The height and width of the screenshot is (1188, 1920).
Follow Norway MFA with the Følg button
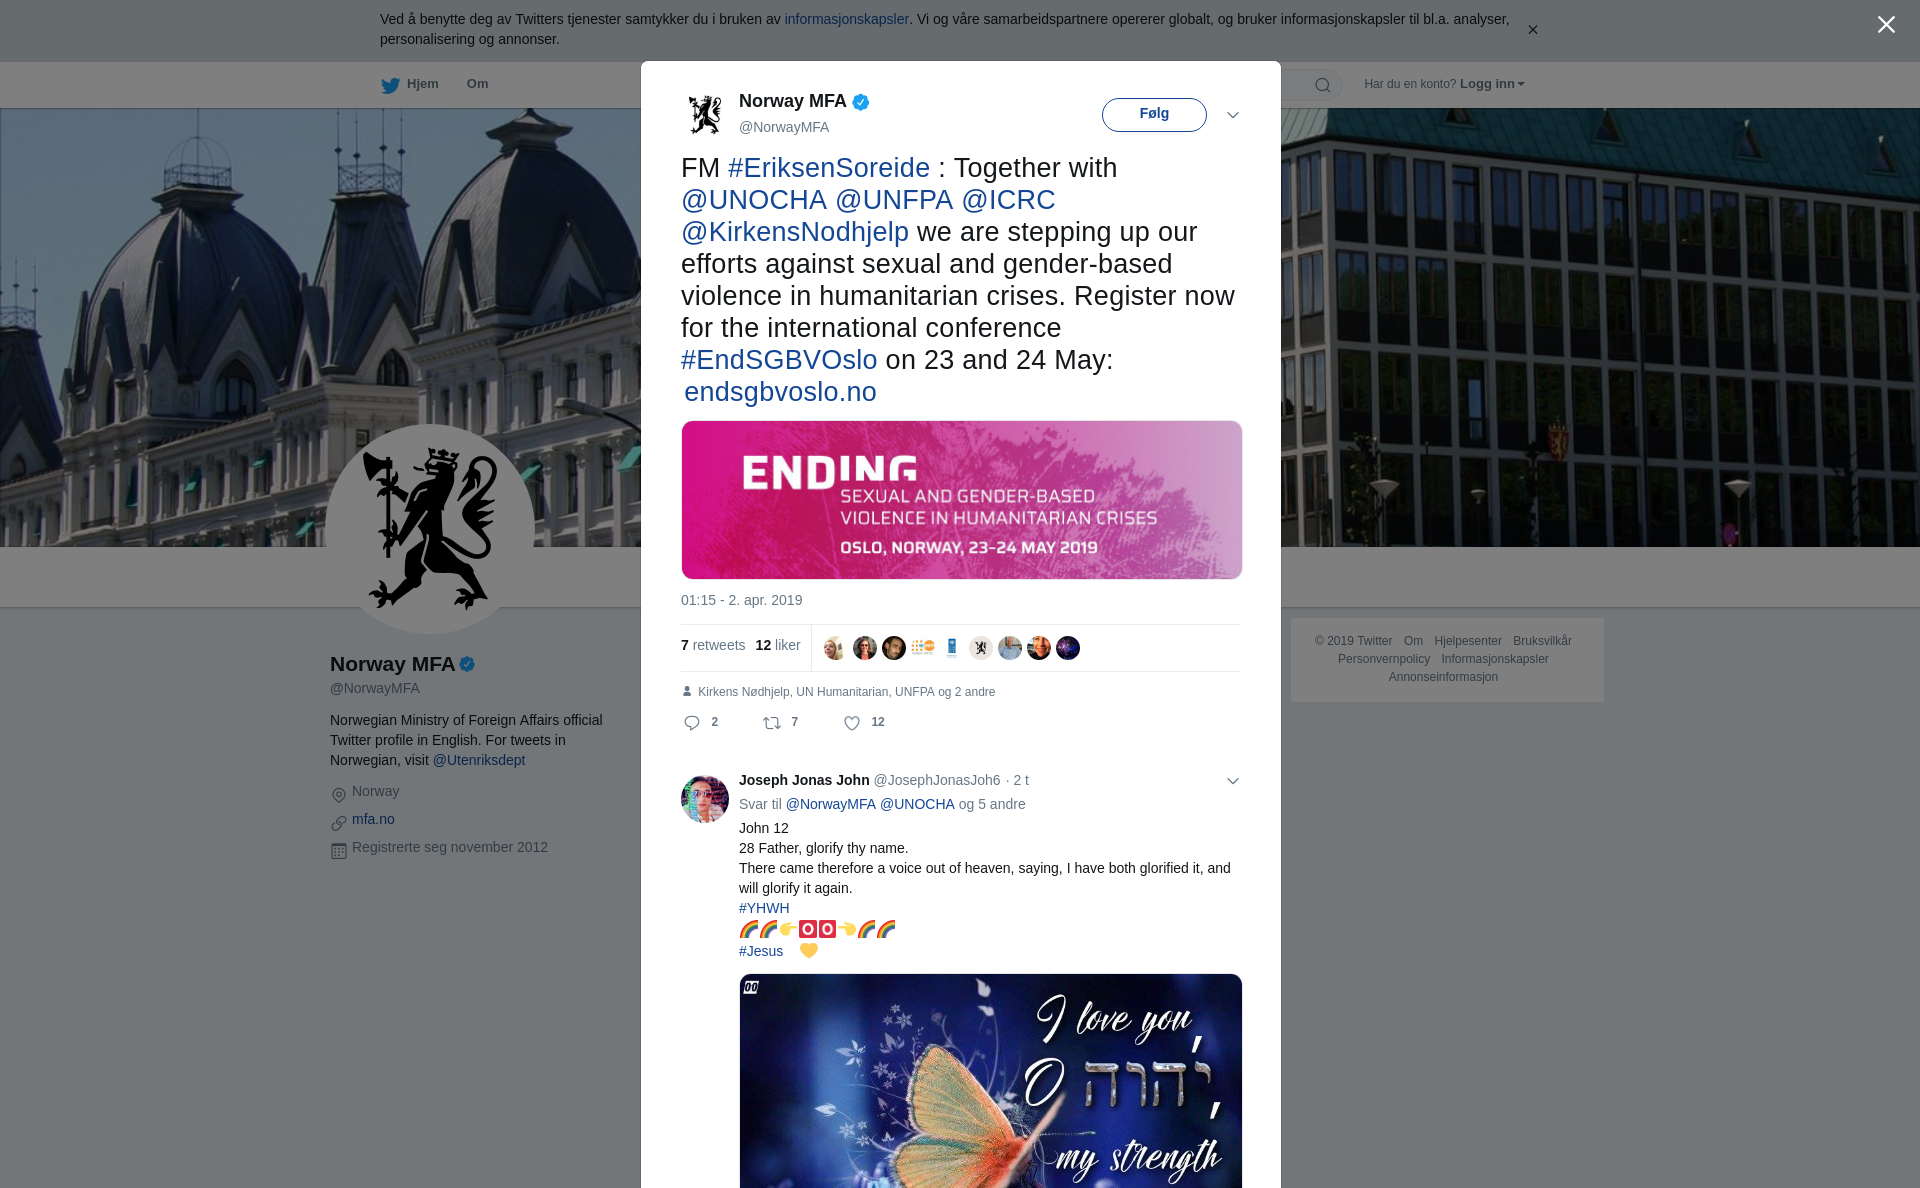pos(1154,114)
